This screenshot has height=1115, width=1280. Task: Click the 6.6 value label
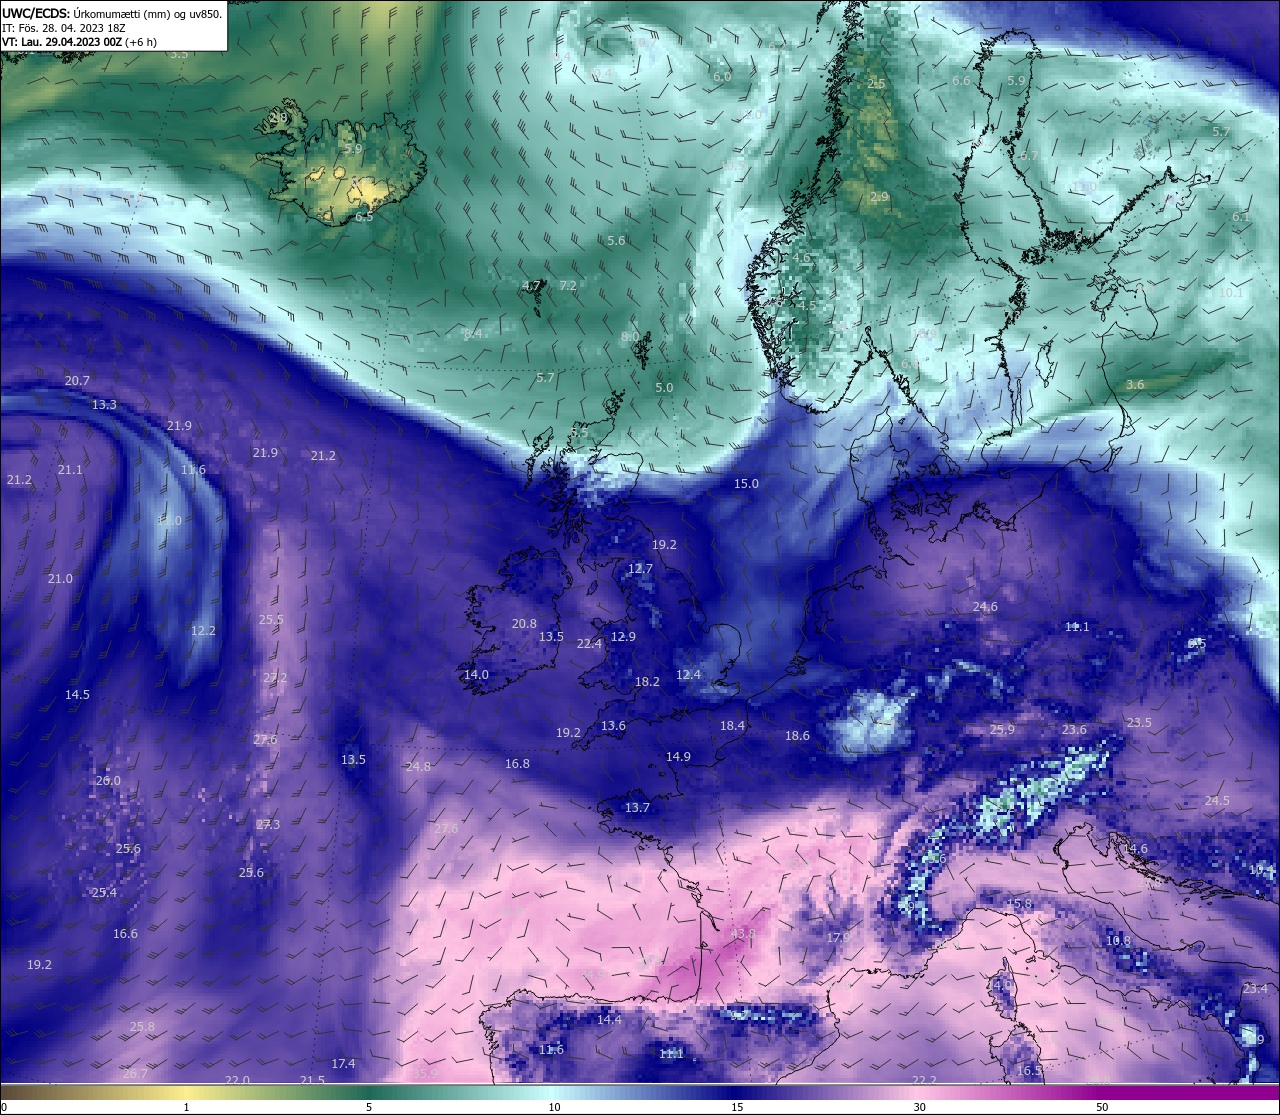pos(961,80)
